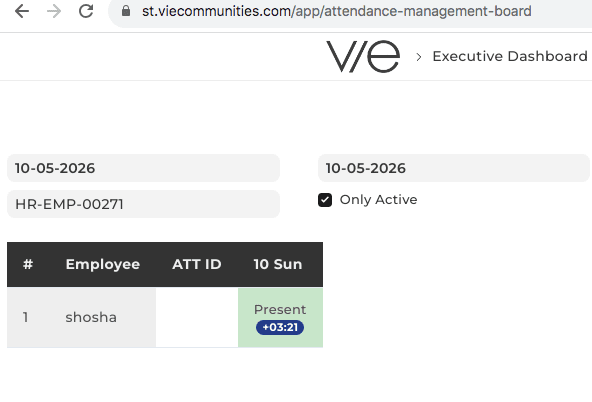
Task: Click the # column header
Action: [x=28, y=264]
